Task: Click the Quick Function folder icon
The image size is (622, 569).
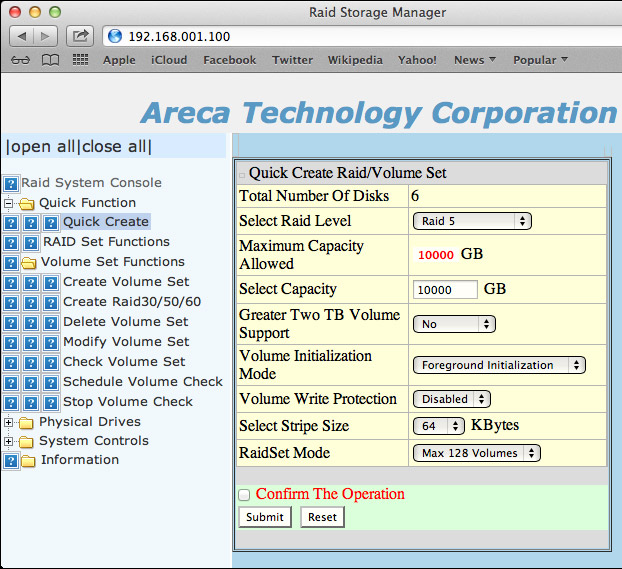Action: [x=27, y=204]
